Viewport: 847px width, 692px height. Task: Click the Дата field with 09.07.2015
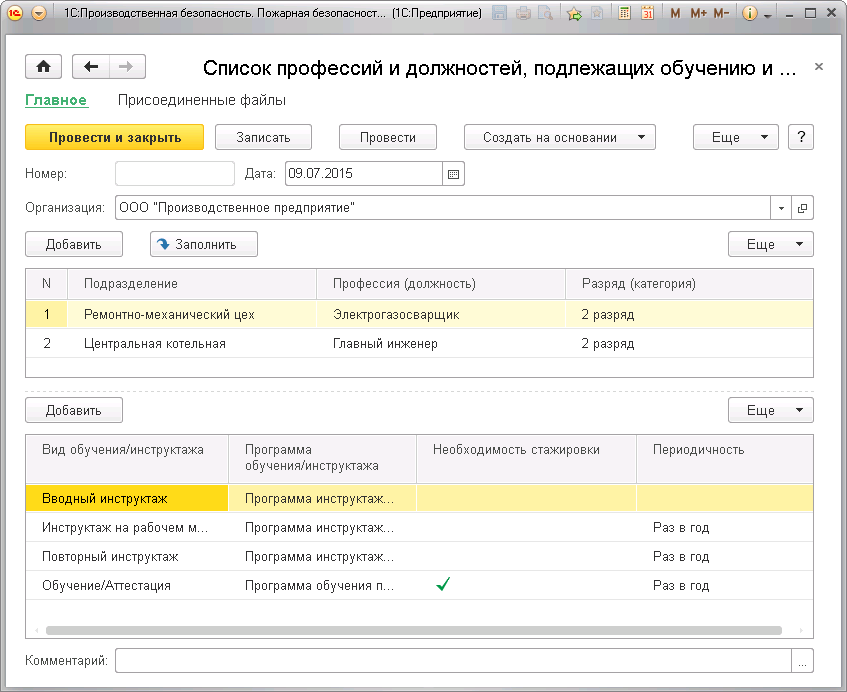pyautogui.click(x=364, y=173)
